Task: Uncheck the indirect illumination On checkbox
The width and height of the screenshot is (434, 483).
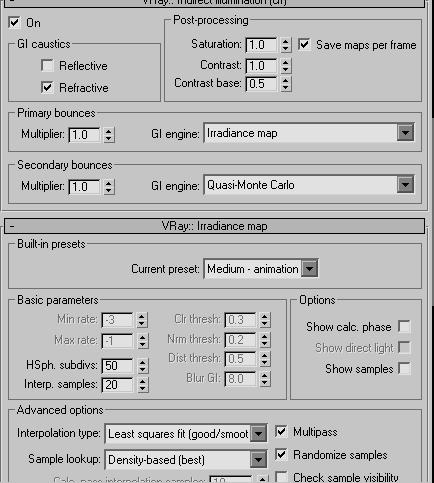Action: pyautogui.click(x=14, y=23)
